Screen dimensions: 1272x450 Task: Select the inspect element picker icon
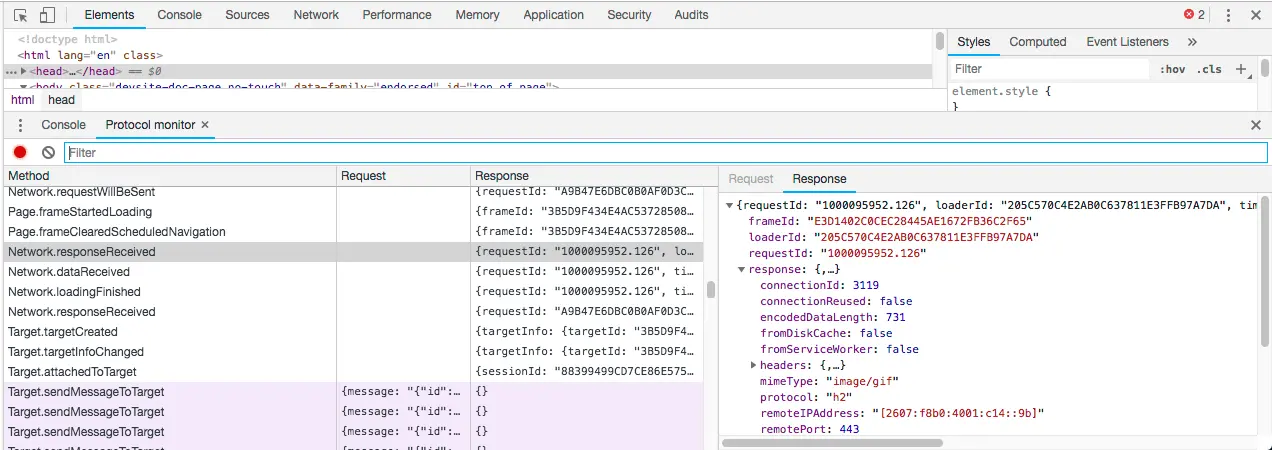pyautogui.click(x=20, y=15)
